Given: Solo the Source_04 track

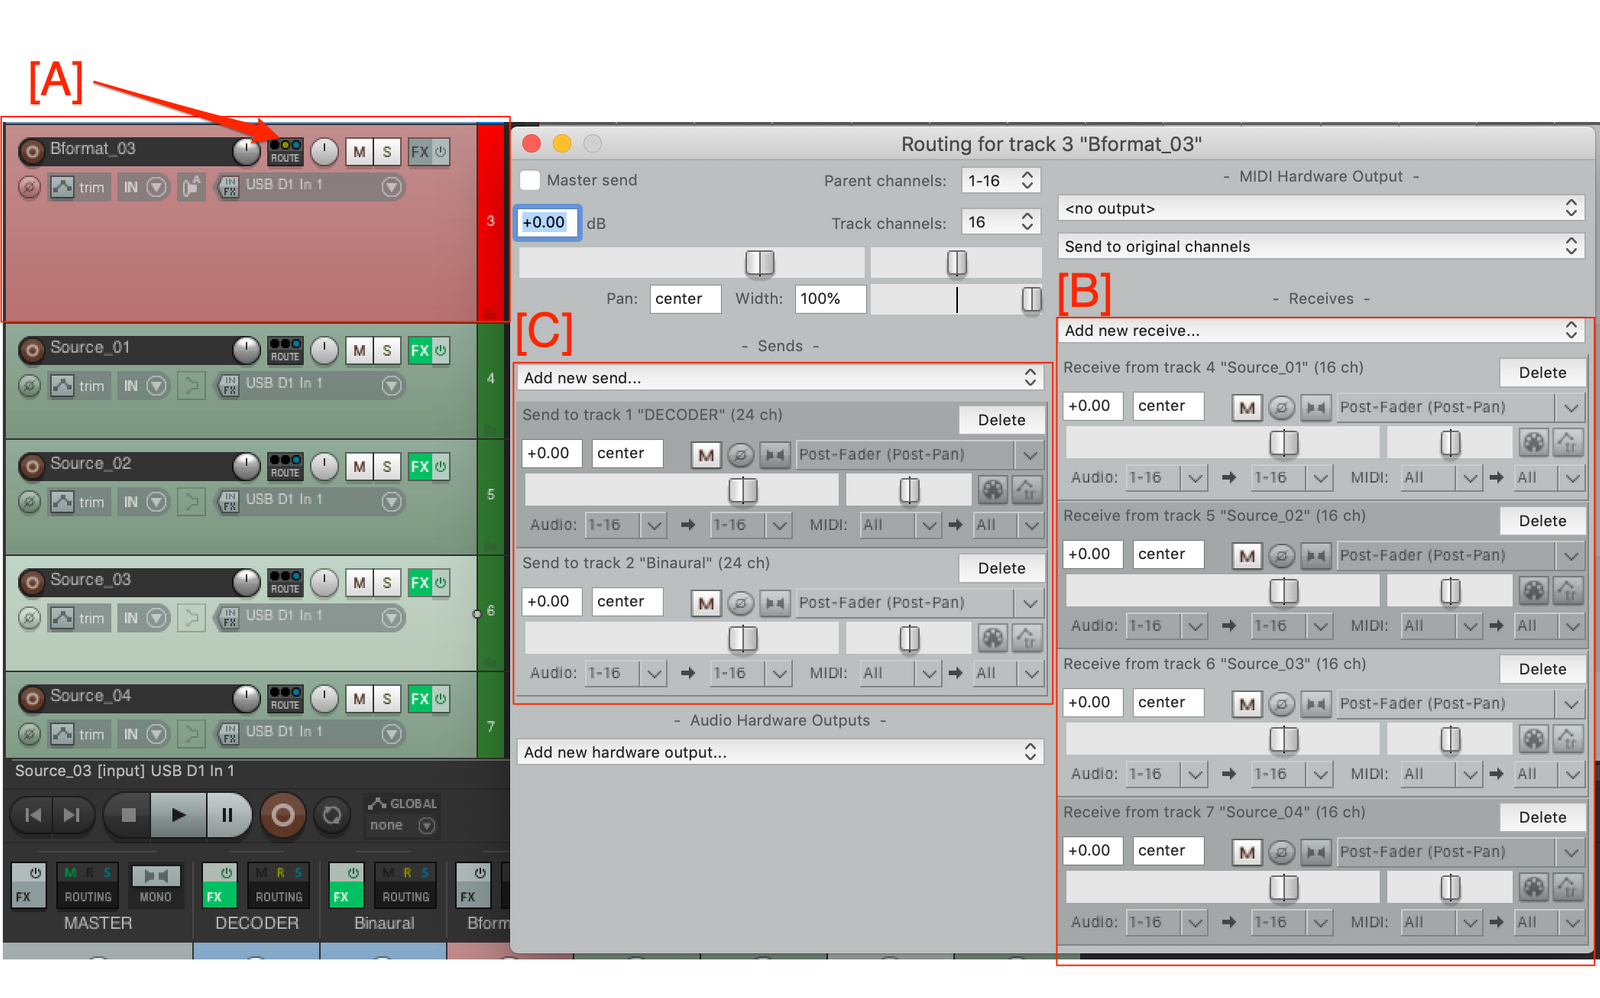Looking at the screenshot, I should tap(387, 699).
